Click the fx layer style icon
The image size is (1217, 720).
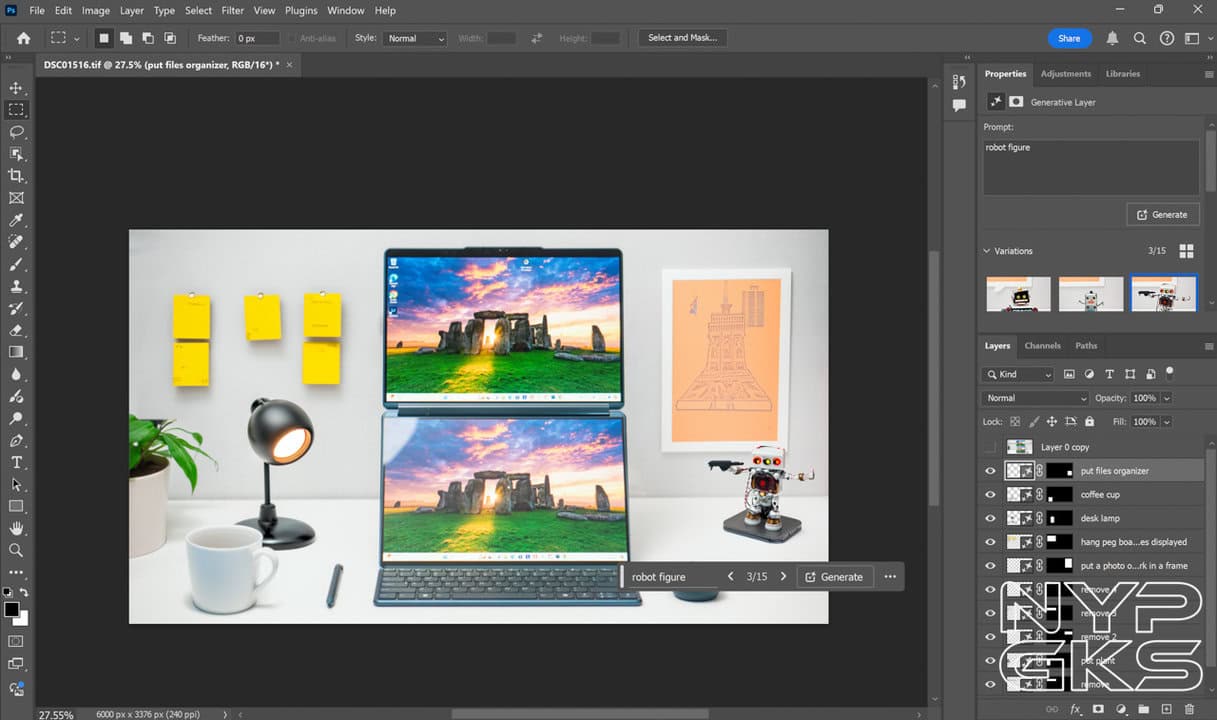pos(1076,709)
